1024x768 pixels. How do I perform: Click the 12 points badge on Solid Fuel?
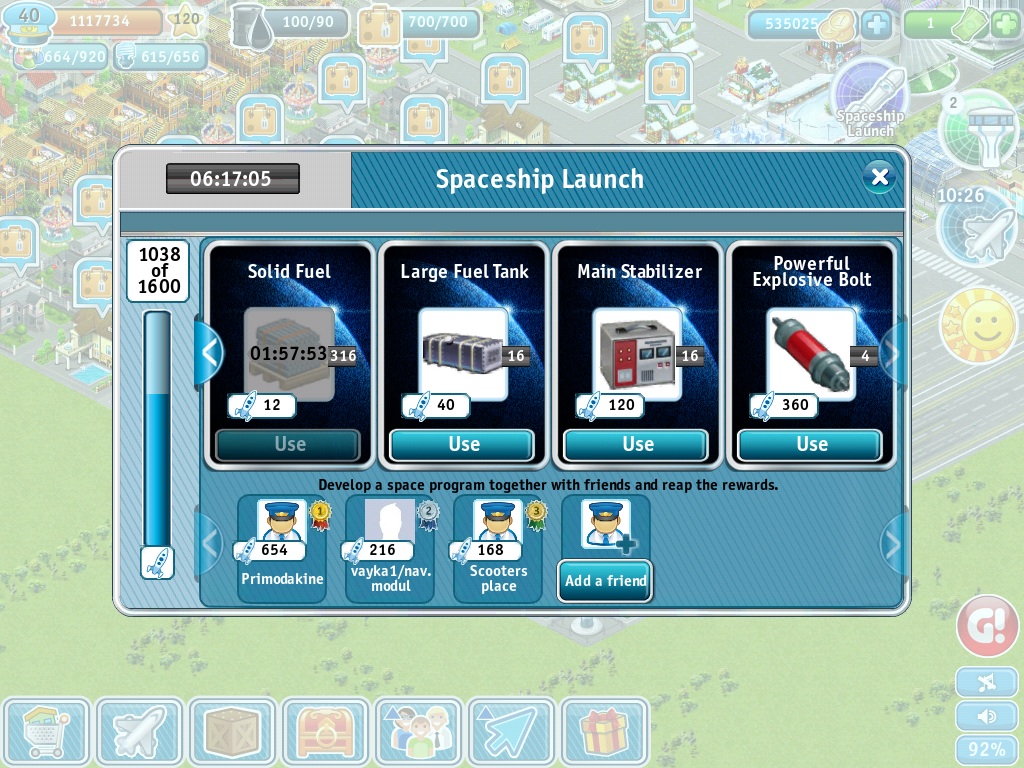[263, 405]
